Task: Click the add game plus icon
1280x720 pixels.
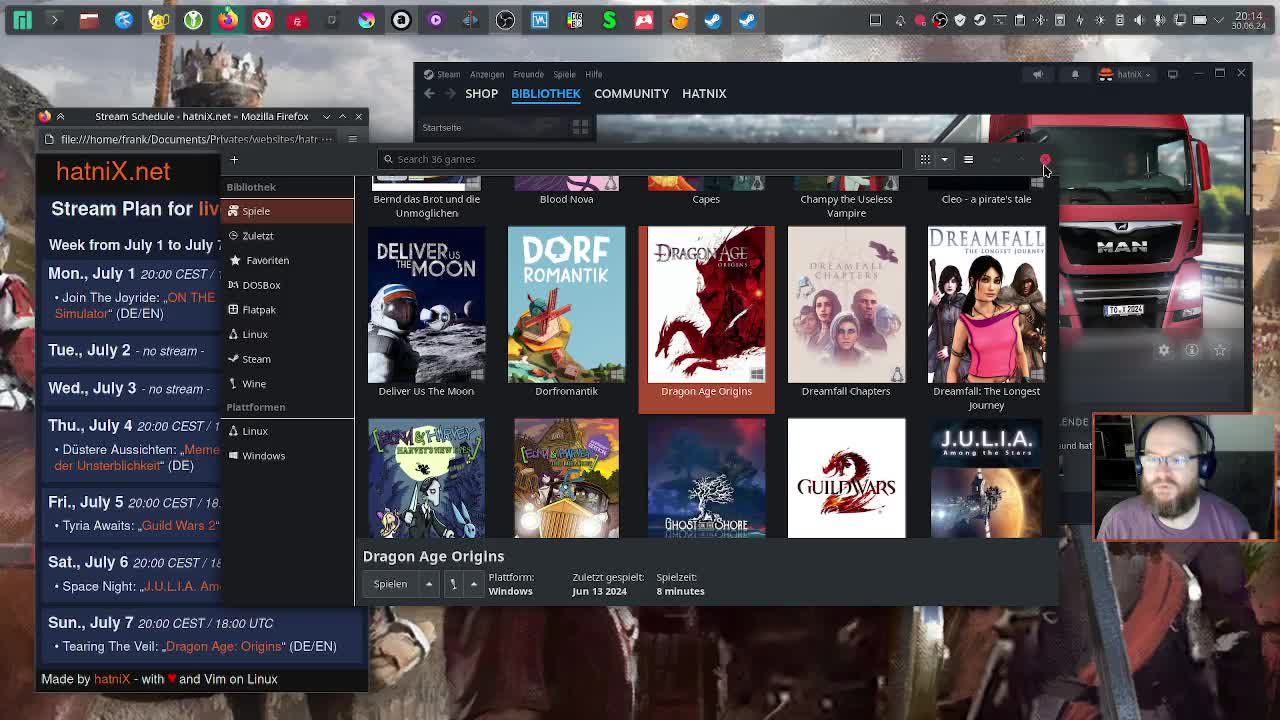Action: coord(234,159)
